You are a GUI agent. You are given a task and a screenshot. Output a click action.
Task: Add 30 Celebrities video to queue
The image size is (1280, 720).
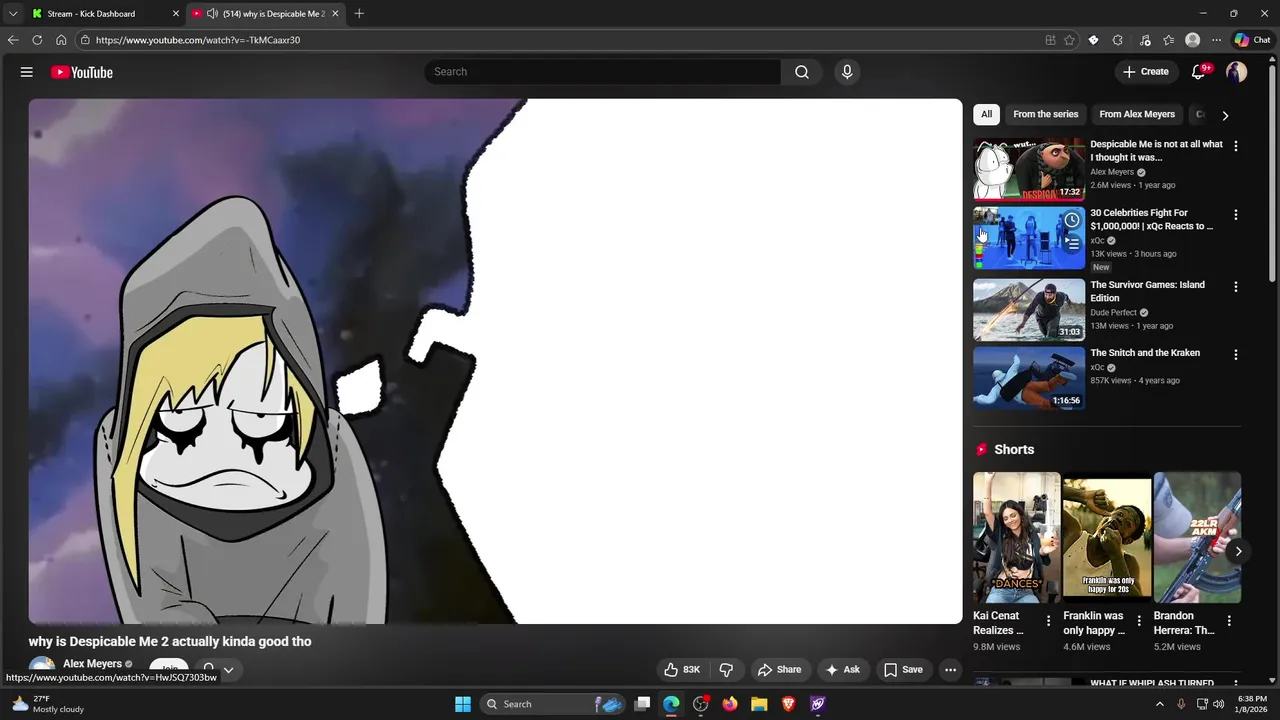pyautogui.click(x=1072, y=243)
